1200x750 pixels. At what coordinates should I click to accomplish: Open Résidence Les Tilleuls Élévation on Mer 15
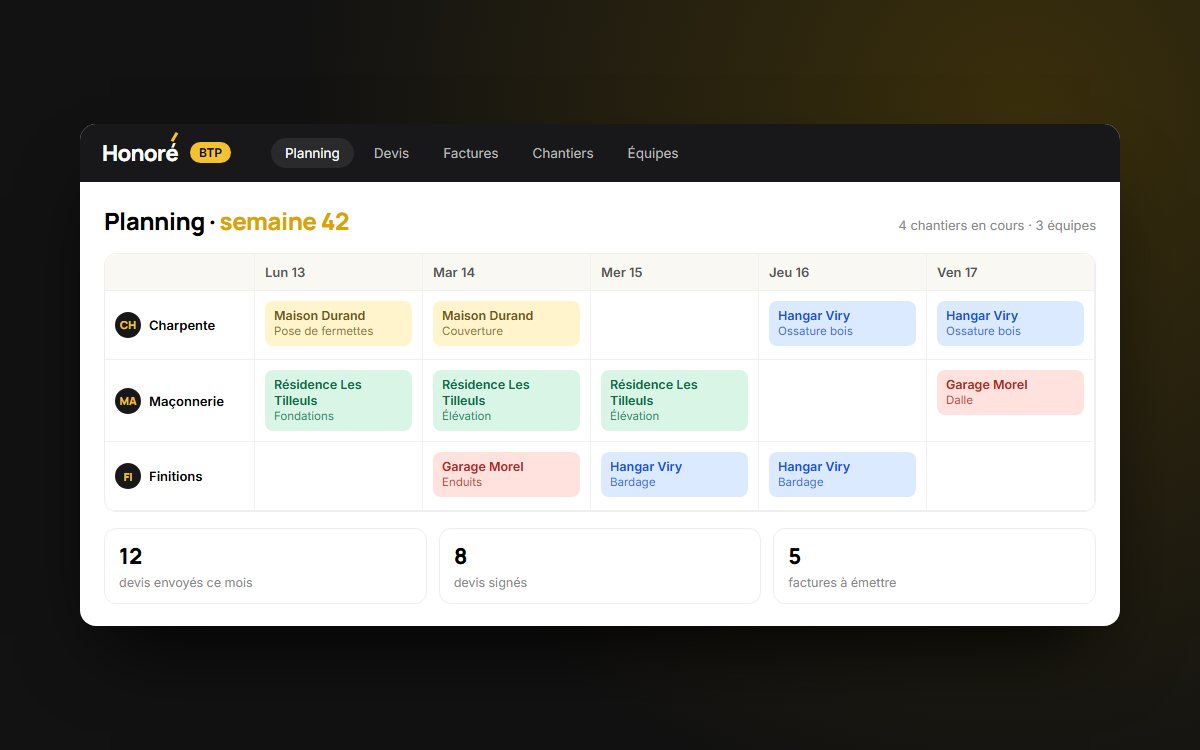pos(674,400)
